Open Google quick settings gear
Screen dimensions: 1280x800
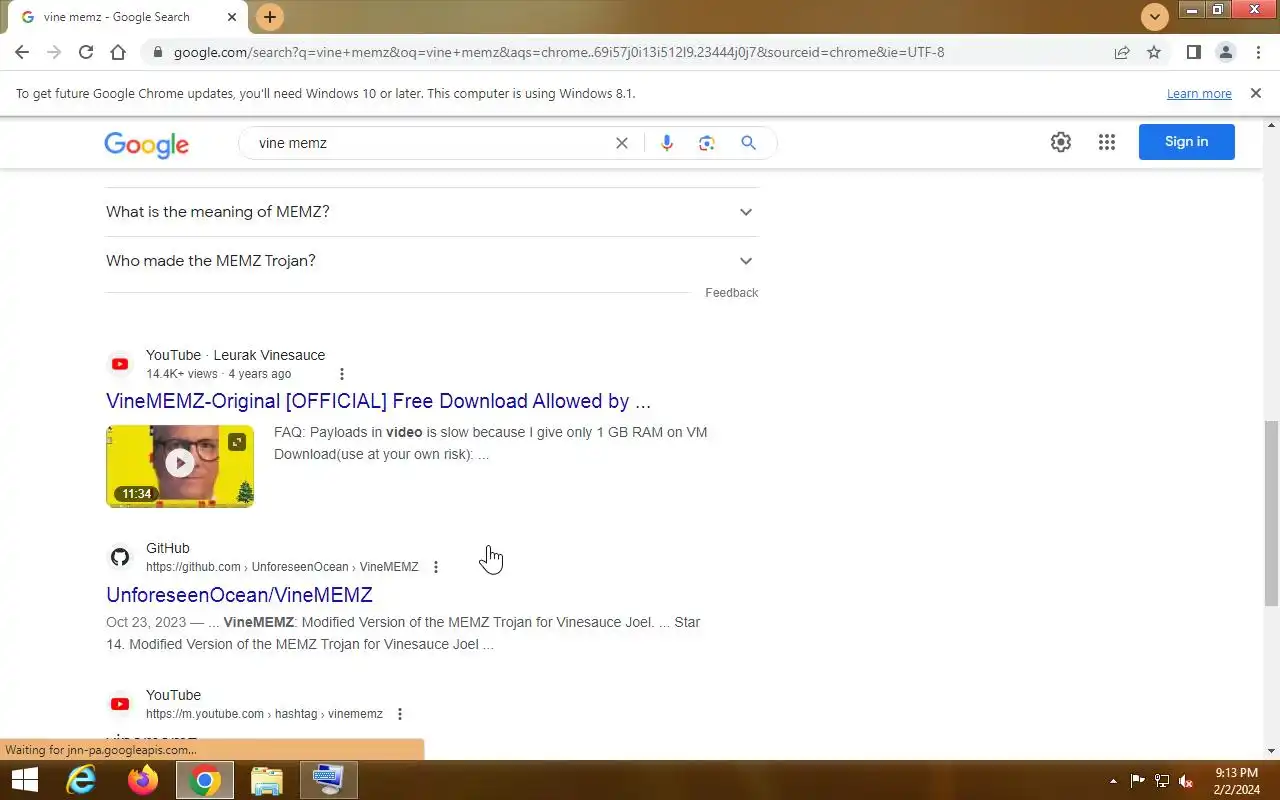pos(1061,142)
